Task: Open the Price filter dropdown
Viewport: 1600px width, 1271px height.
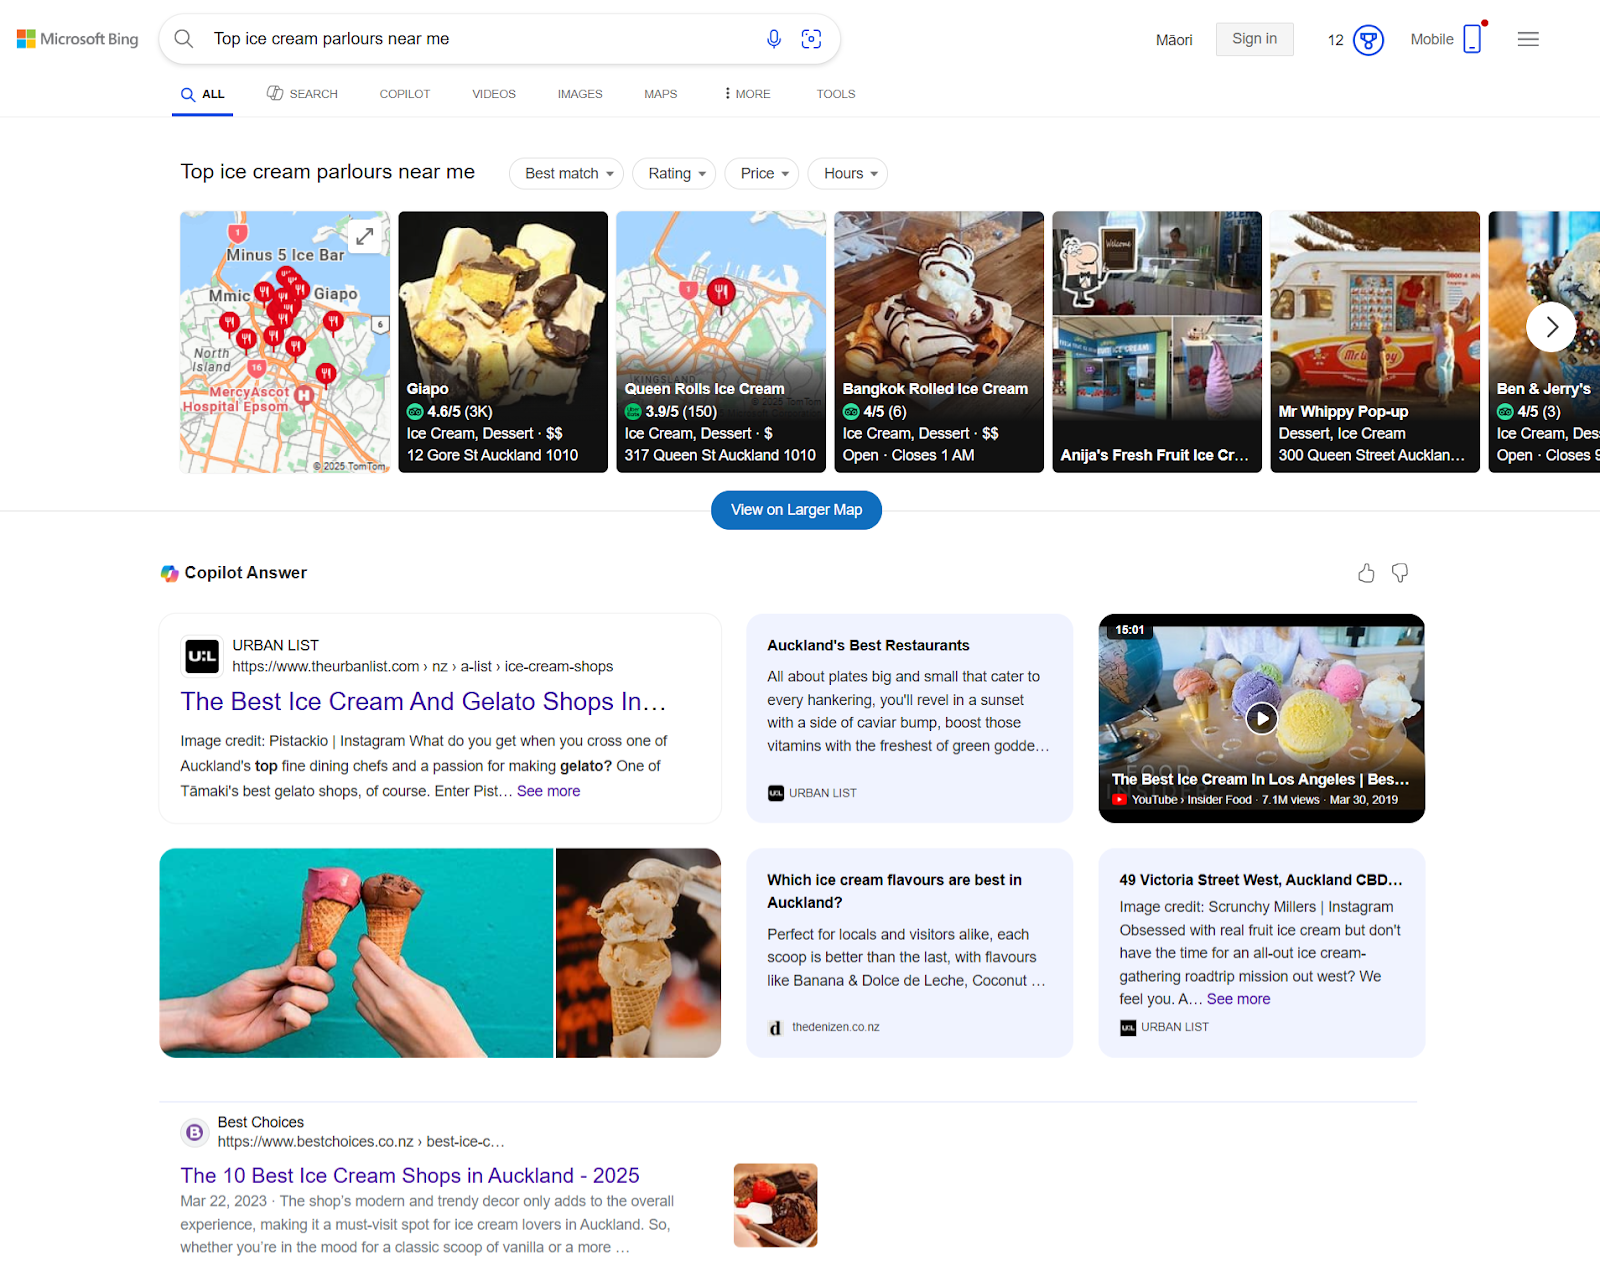Action: (762, 174)
